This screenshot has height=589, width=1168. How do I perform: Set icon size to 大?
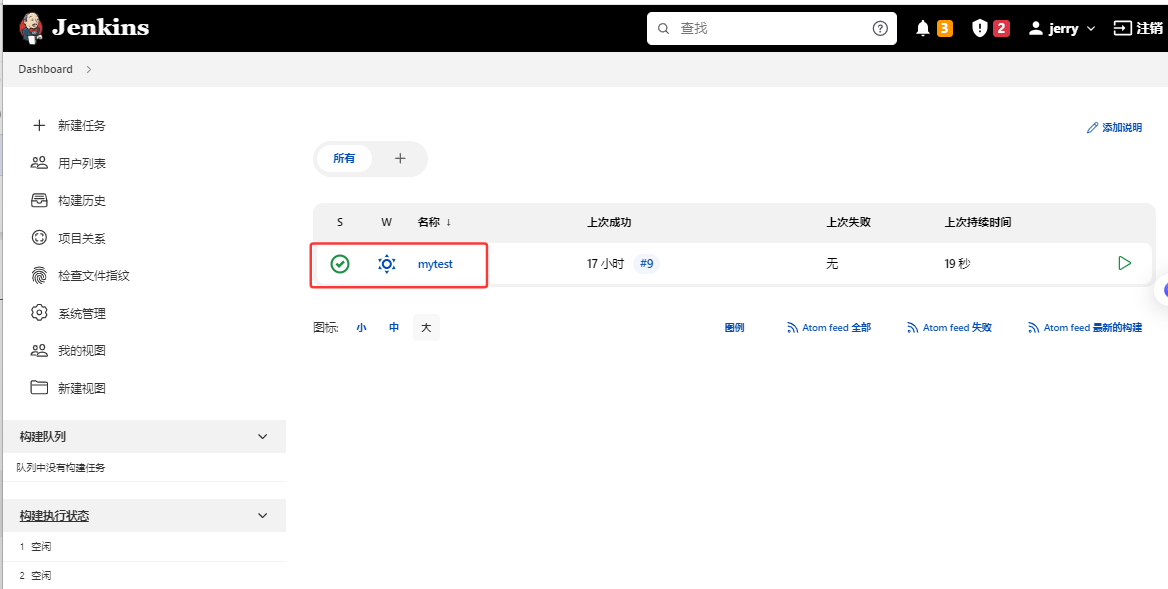pos(426,328)
